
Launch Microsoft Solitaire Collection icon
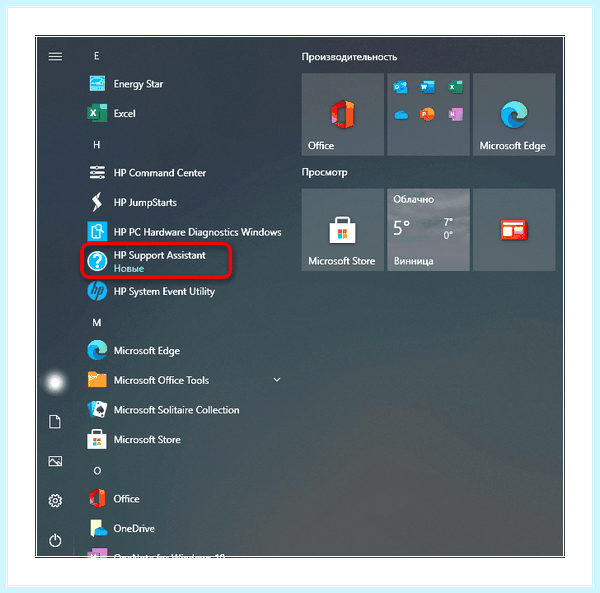tap(97, 409)
